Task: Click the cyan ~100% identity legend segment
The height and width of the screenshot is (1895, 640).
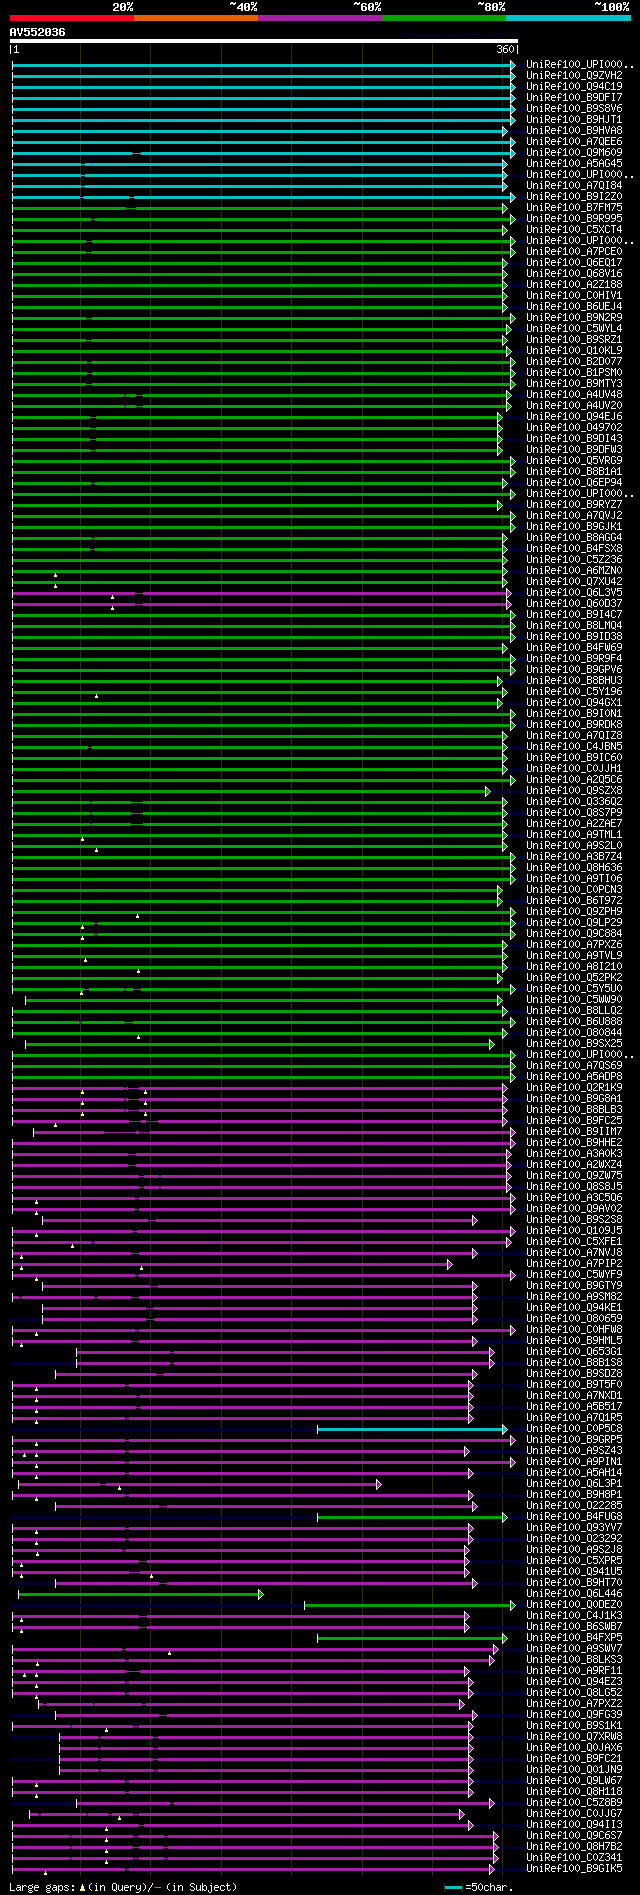Action: click(x=568, y=18)
